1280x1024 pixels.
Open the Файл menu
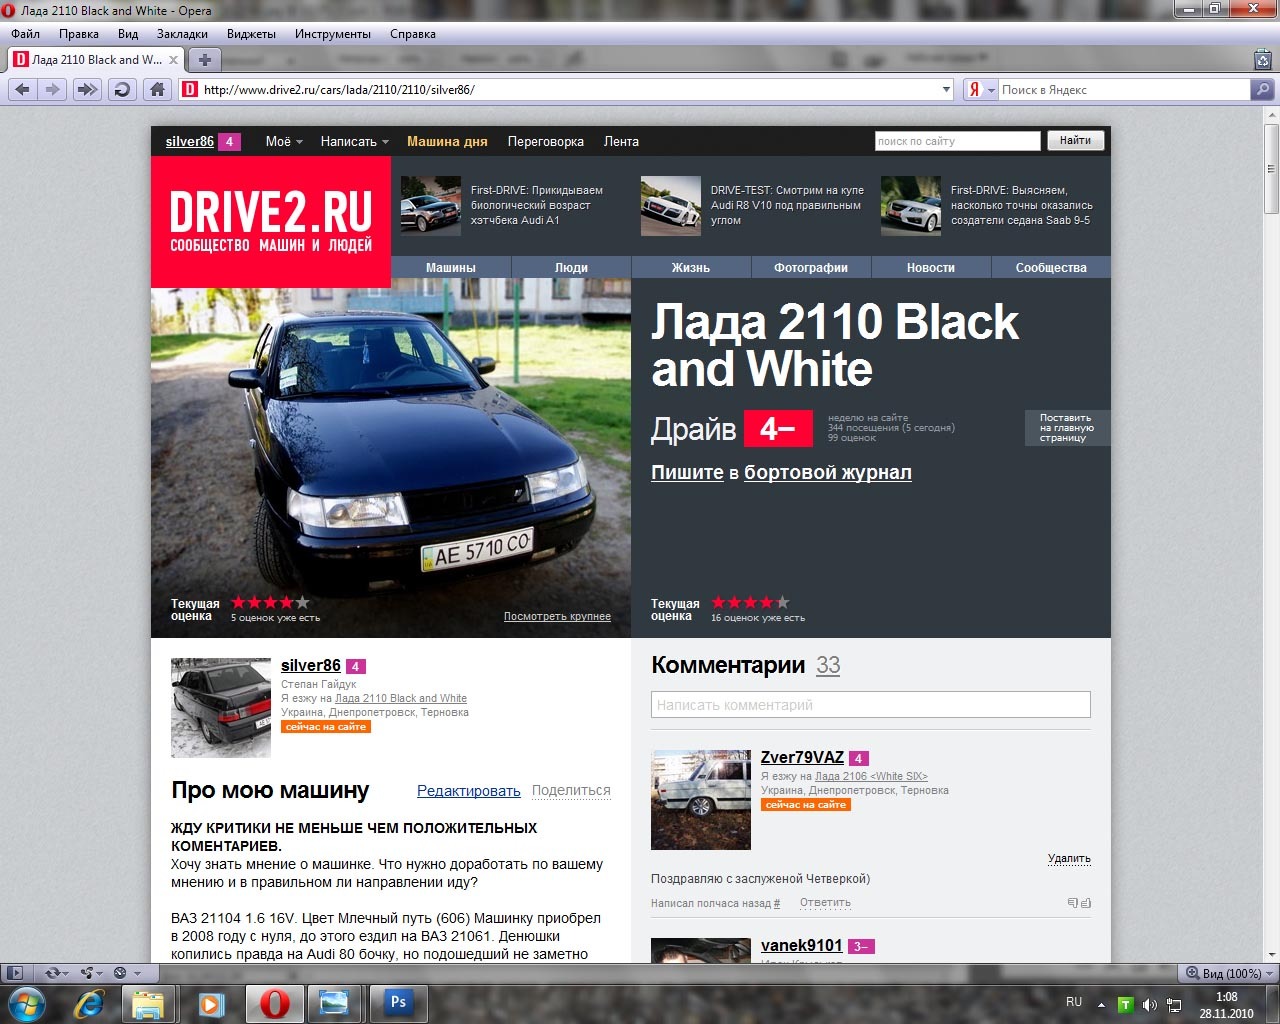coord(26,34)
